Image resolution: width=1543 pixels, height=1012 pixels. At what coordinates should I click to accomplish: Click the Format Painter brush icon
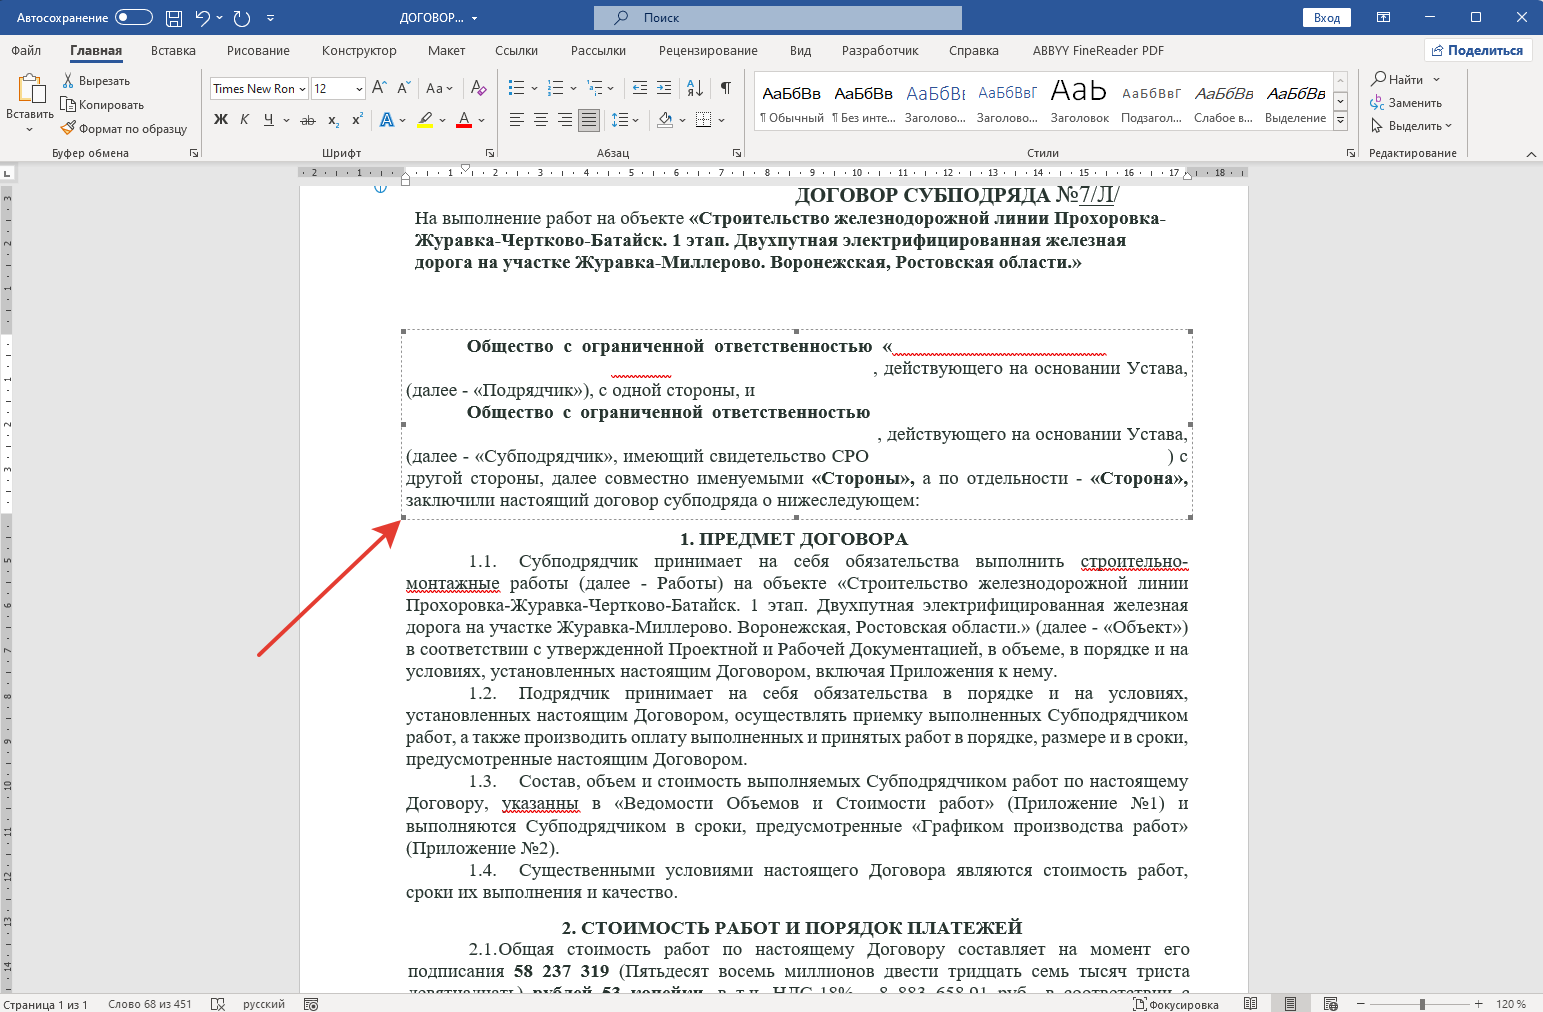point(68,128)
